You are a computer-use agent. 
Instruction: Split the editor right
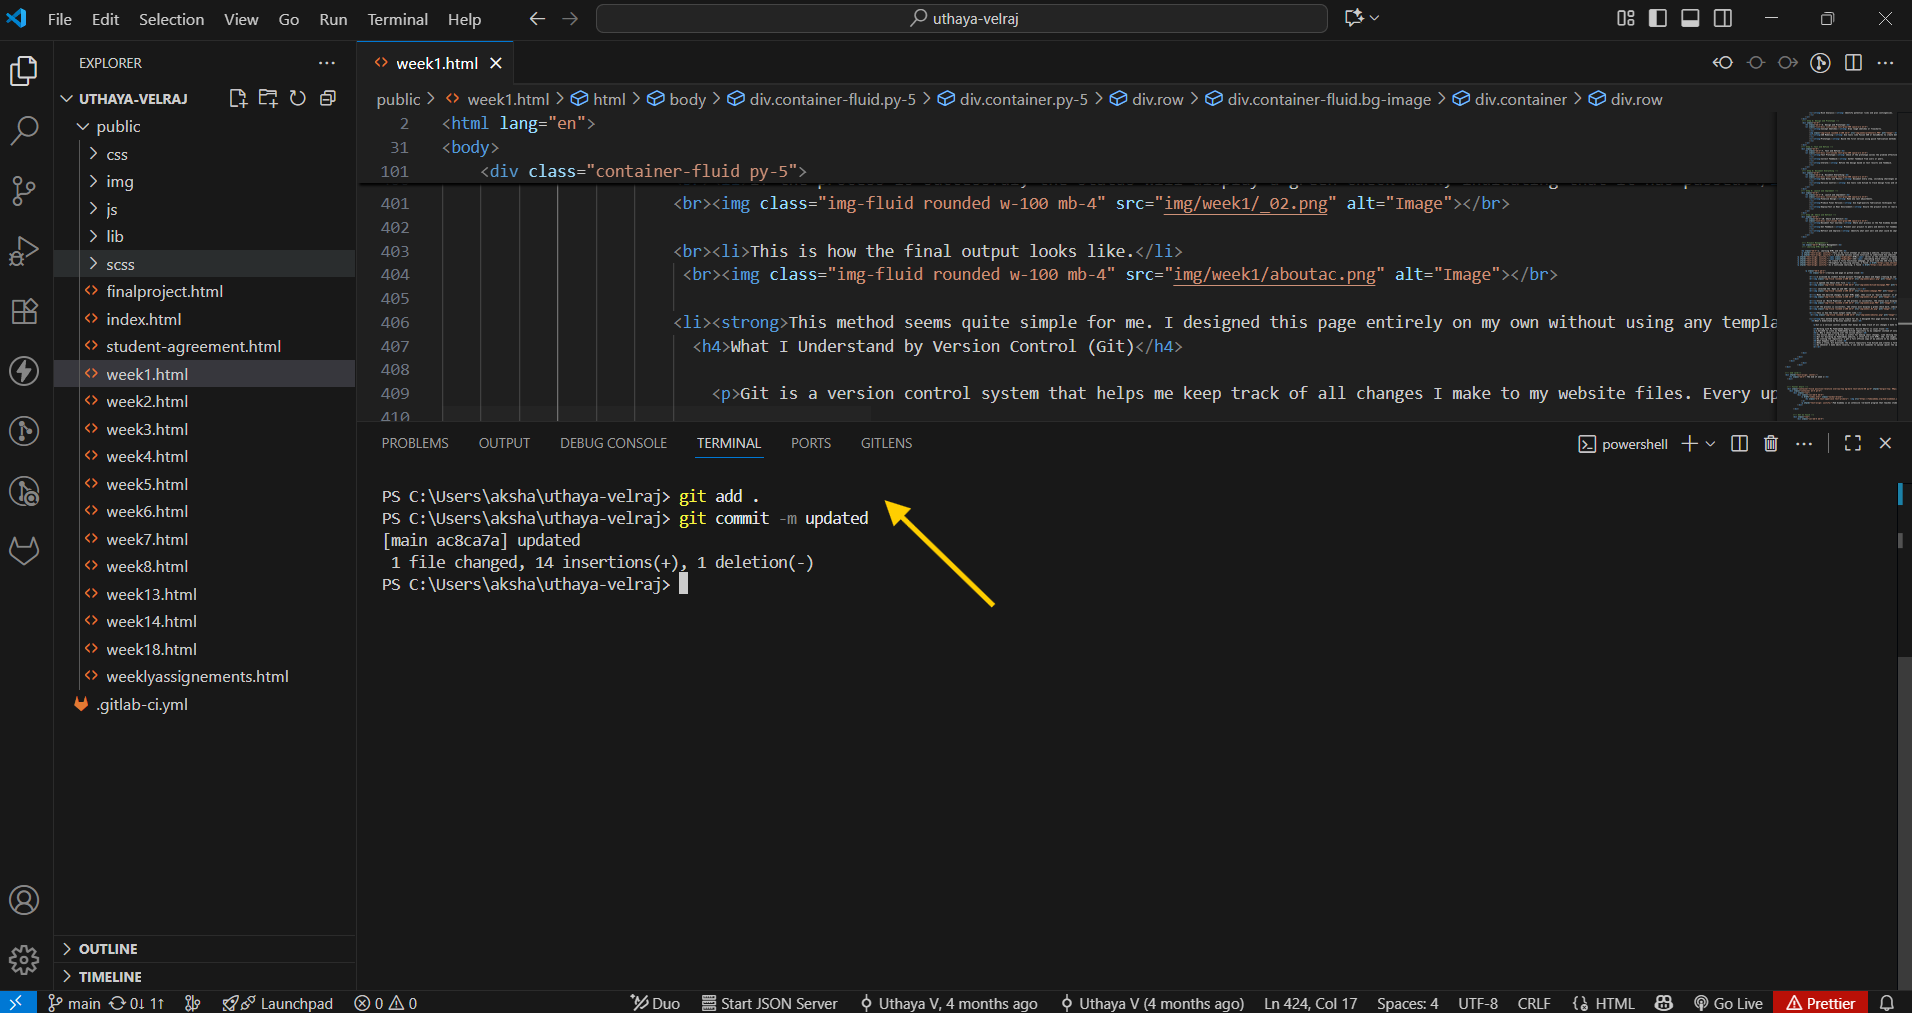(x=1853, y=63)
